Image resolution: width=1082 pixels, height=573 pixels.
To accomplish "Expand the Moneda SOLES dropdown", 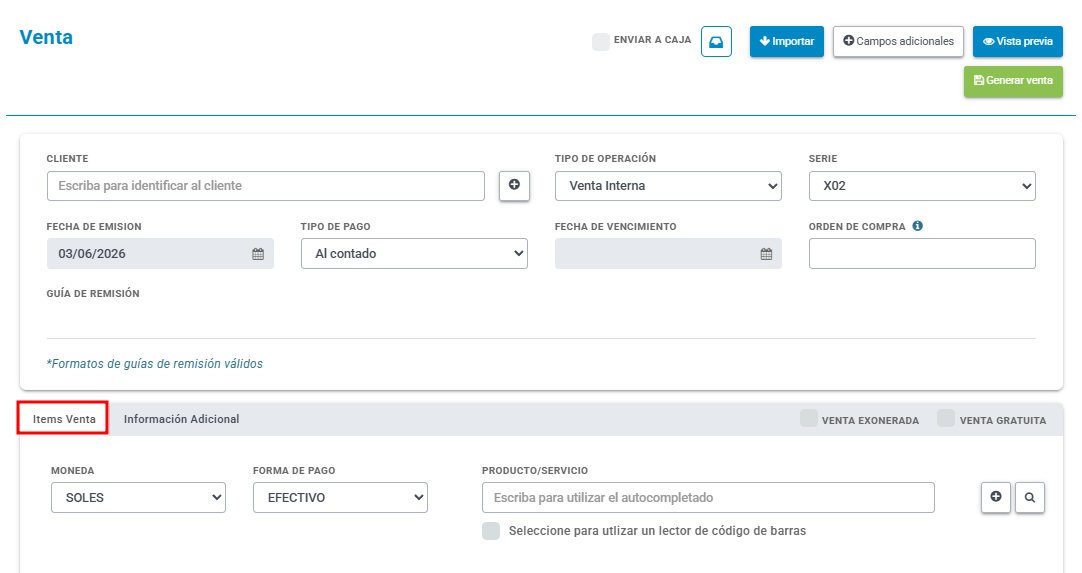I will (138, 497).
